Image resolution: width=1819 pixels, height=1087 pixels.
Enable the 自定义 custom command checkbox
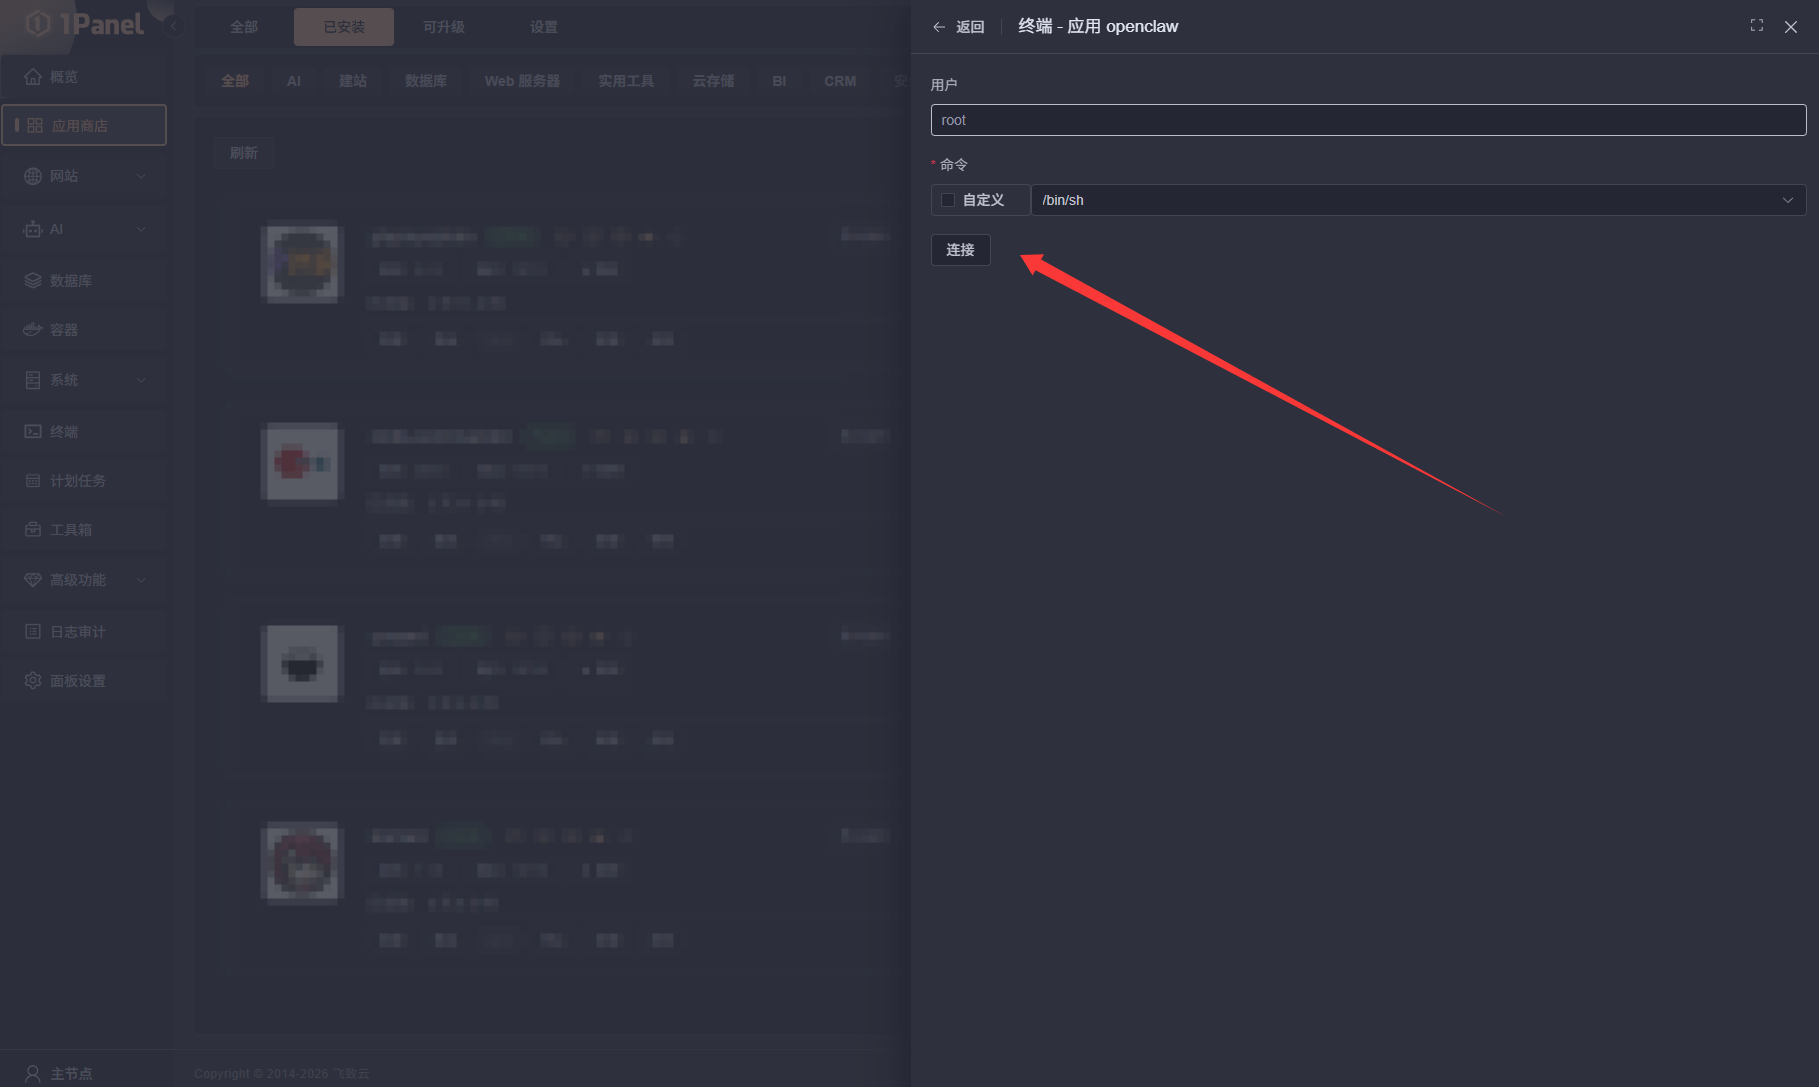[x=948, y=200]
